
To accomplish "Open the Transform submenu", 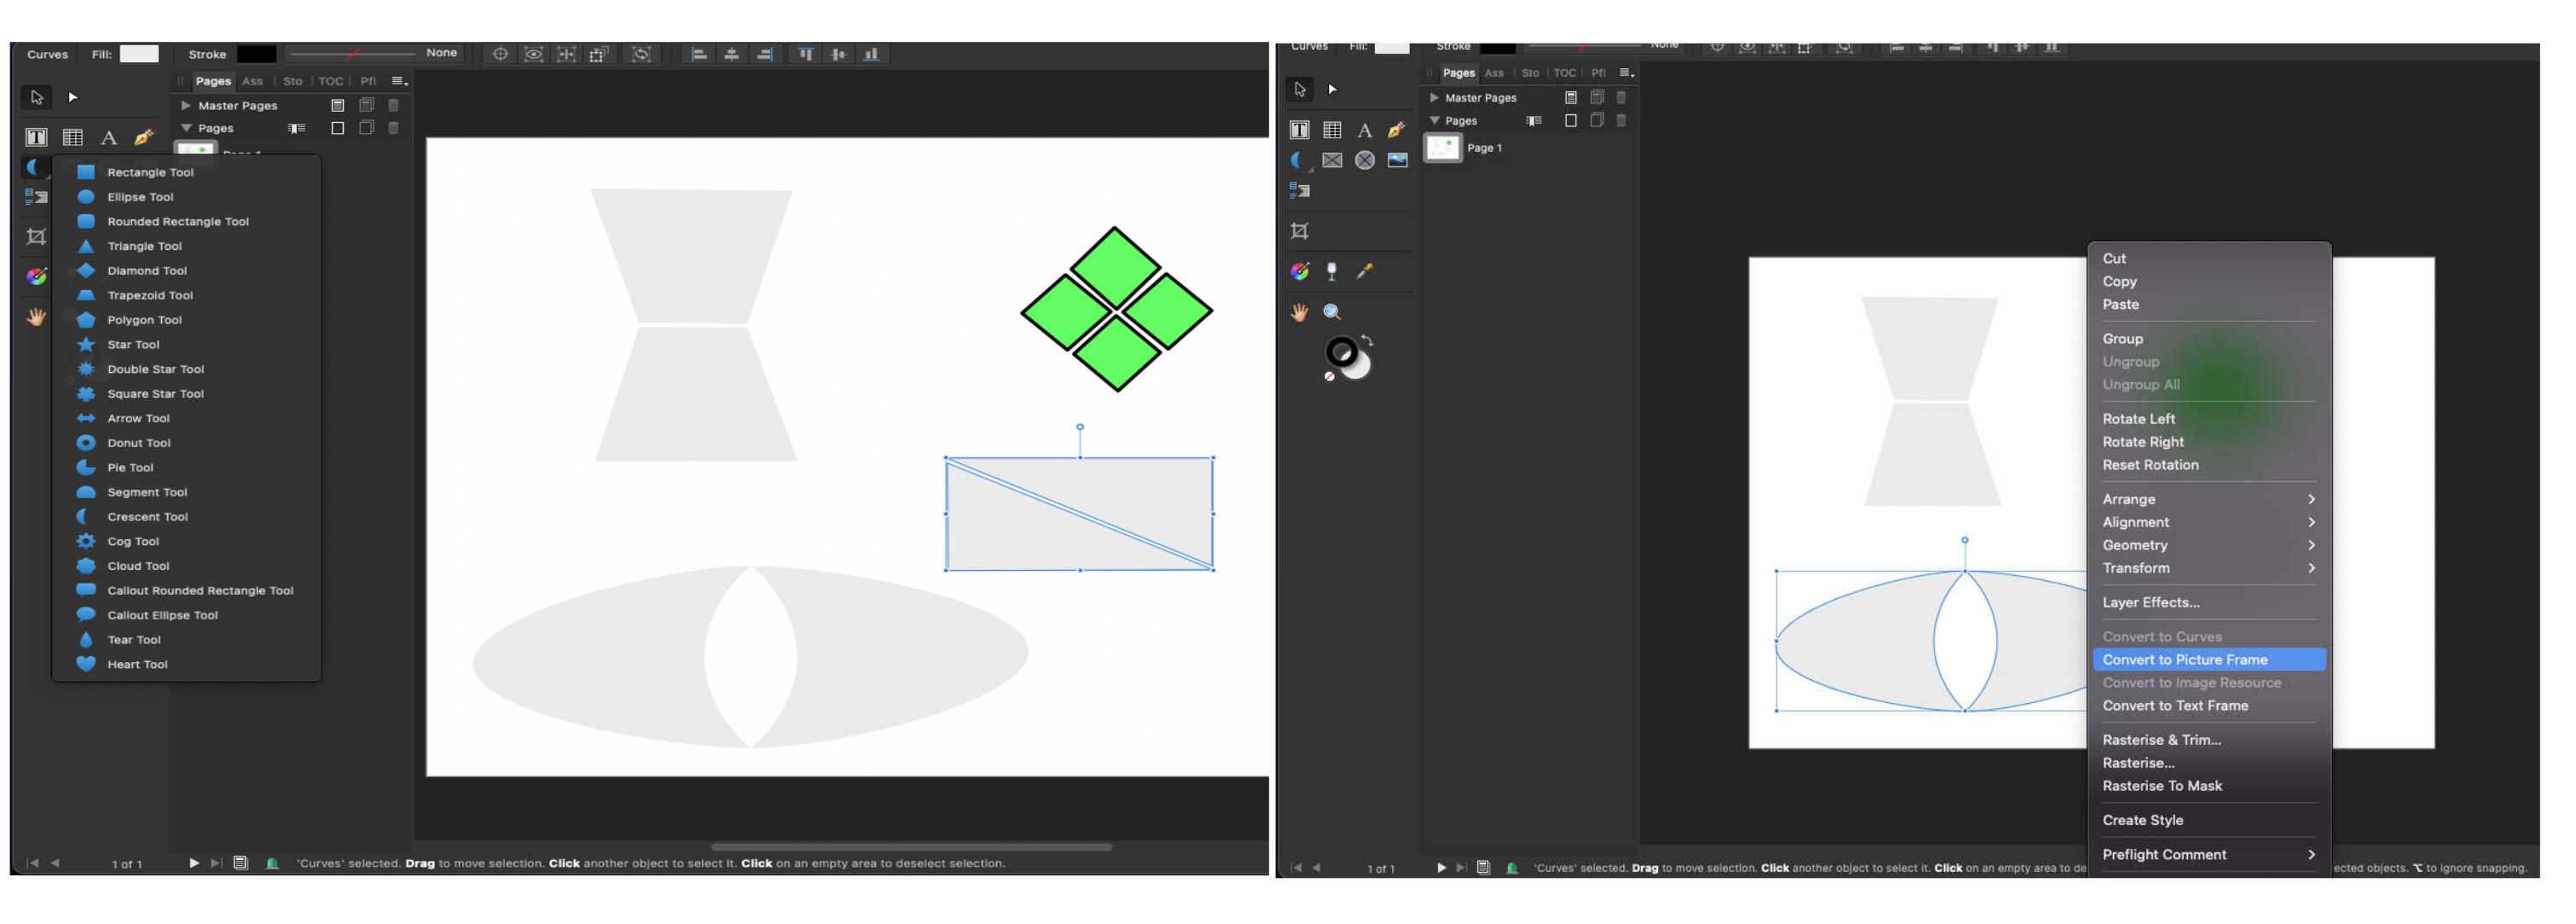I will 2208,568.
